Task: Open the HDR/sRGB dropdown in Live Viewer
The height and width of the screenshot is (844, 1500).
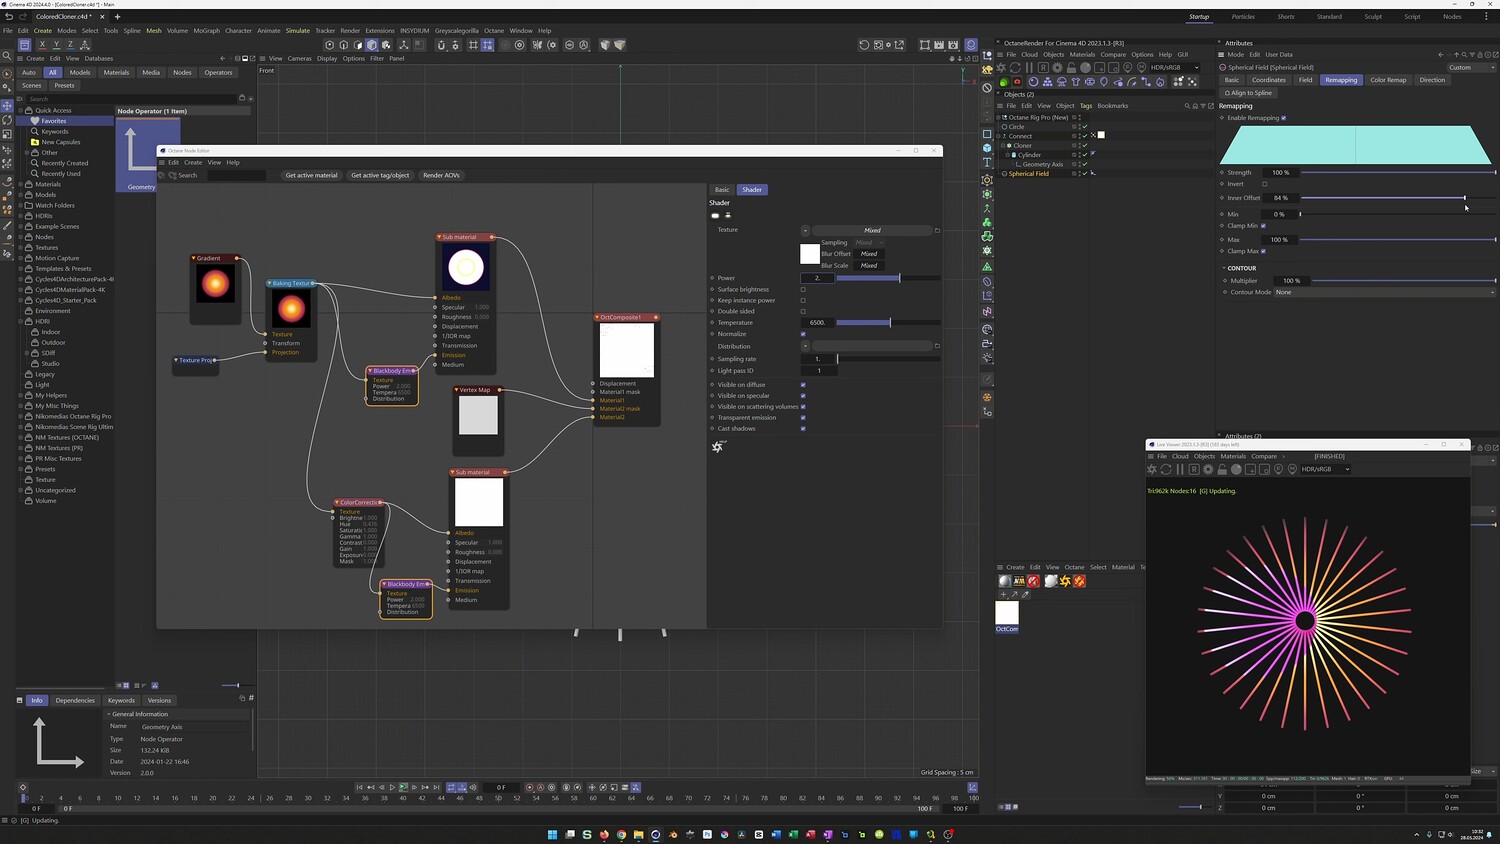Action: click(1324, 469)
